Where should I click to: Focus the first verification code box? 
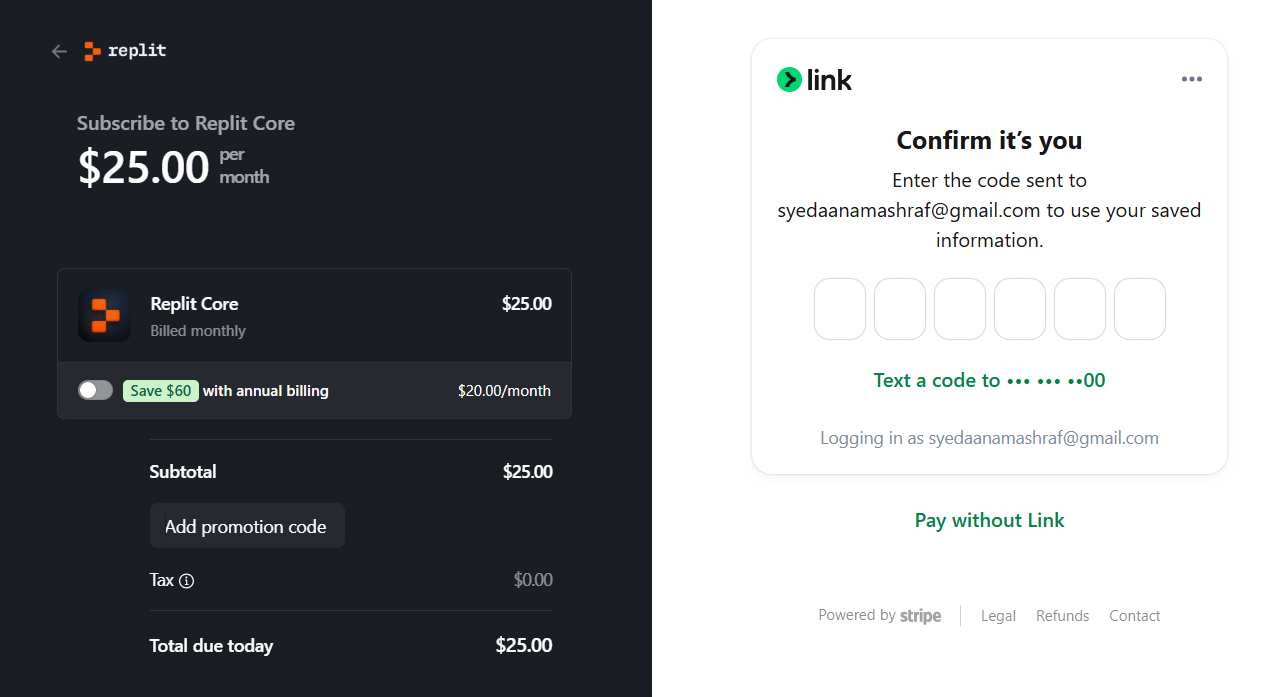pos(840,309)
